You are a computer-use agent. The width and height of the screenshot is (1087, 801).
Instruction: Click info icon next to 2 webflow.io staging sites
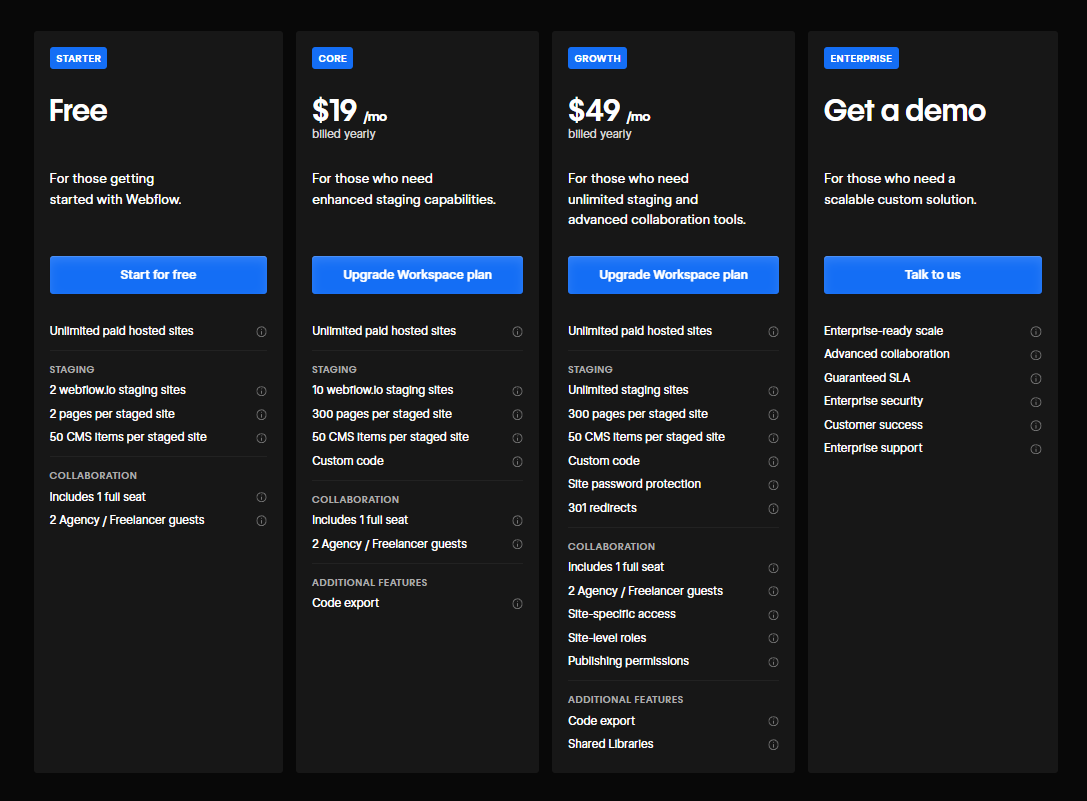261,391
